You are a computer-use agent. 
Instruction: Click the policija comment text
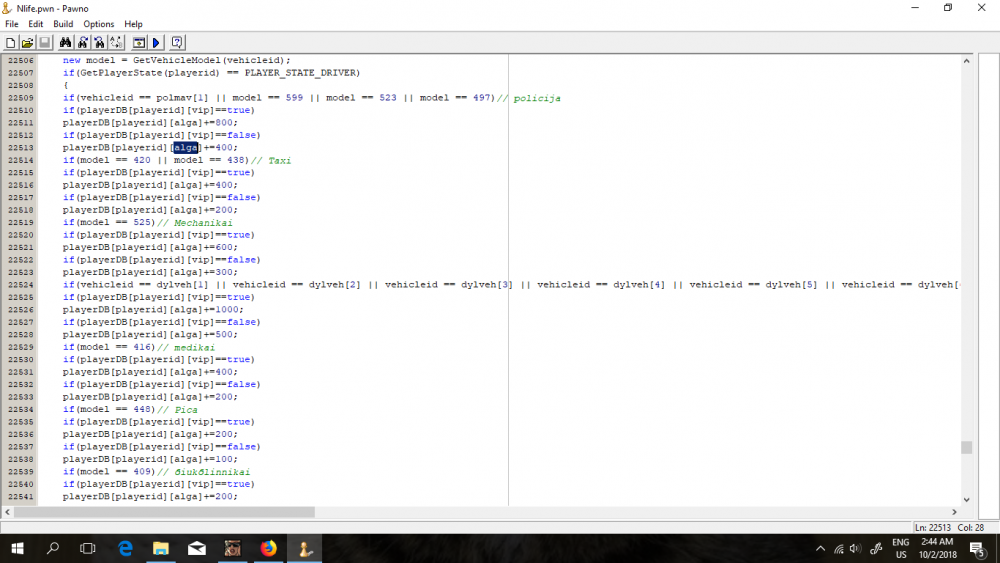click(x=537, y=98)
